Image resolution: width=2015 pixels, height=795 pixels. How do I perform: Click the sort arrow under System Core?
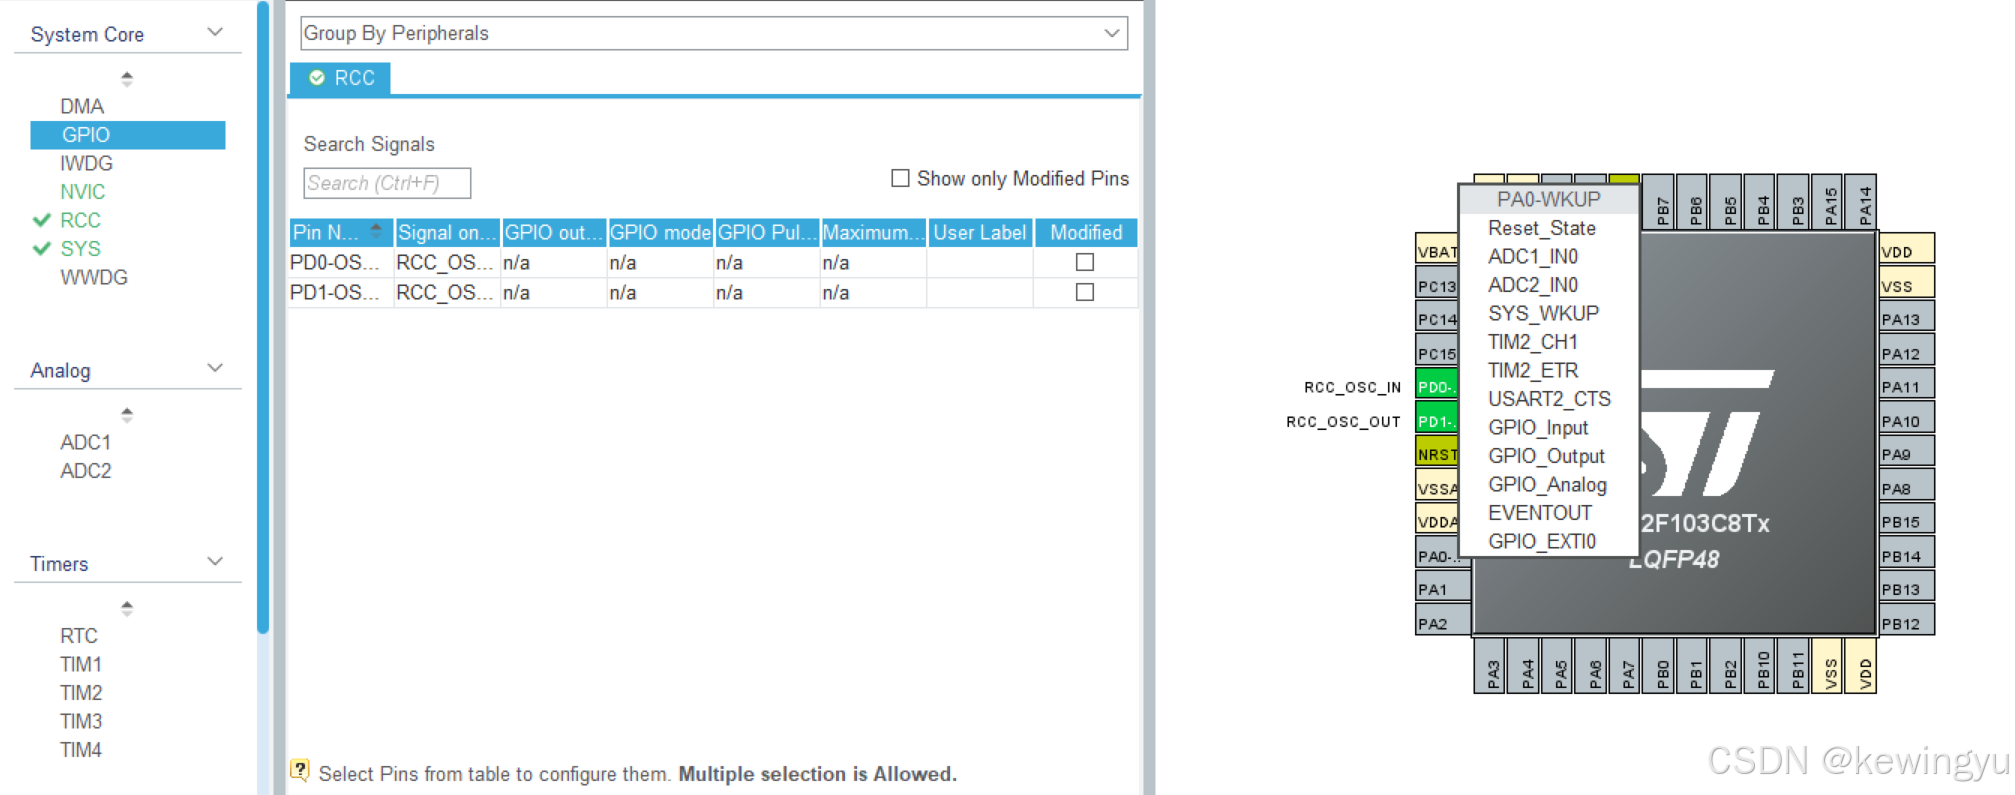(x=127, y=78)
